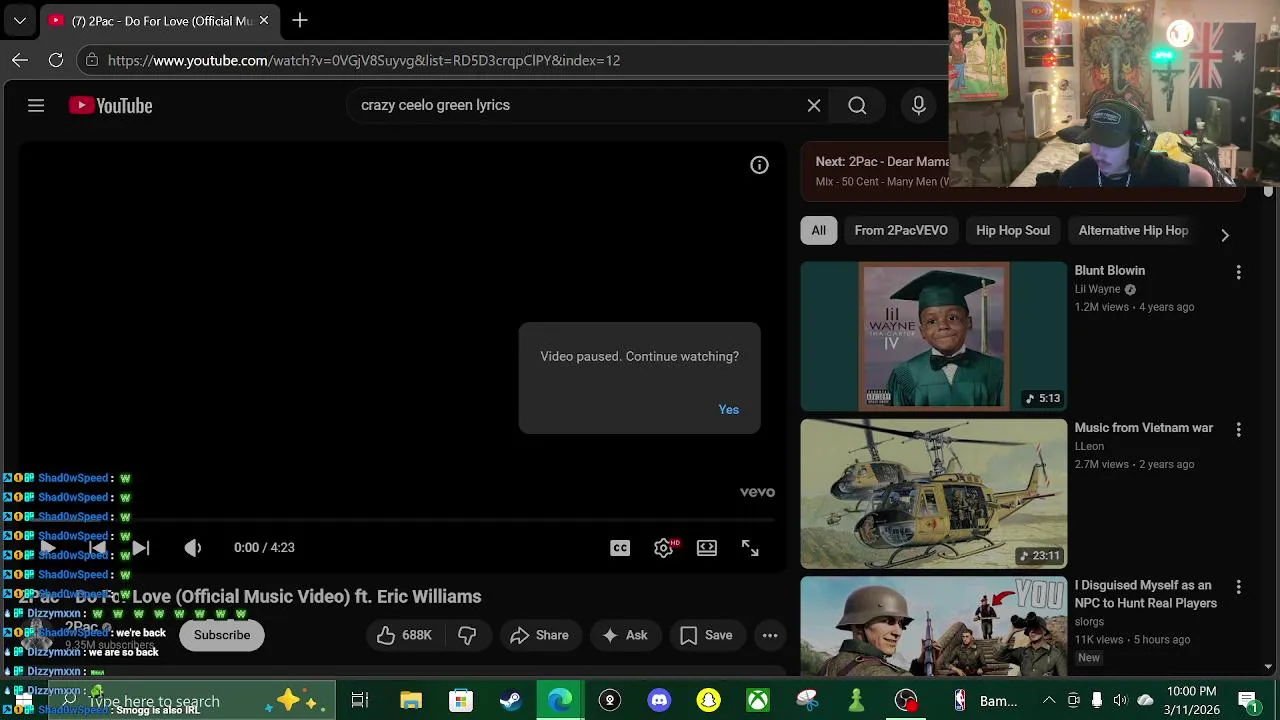Reload the page with refresh icon

[x=56, y=60]
